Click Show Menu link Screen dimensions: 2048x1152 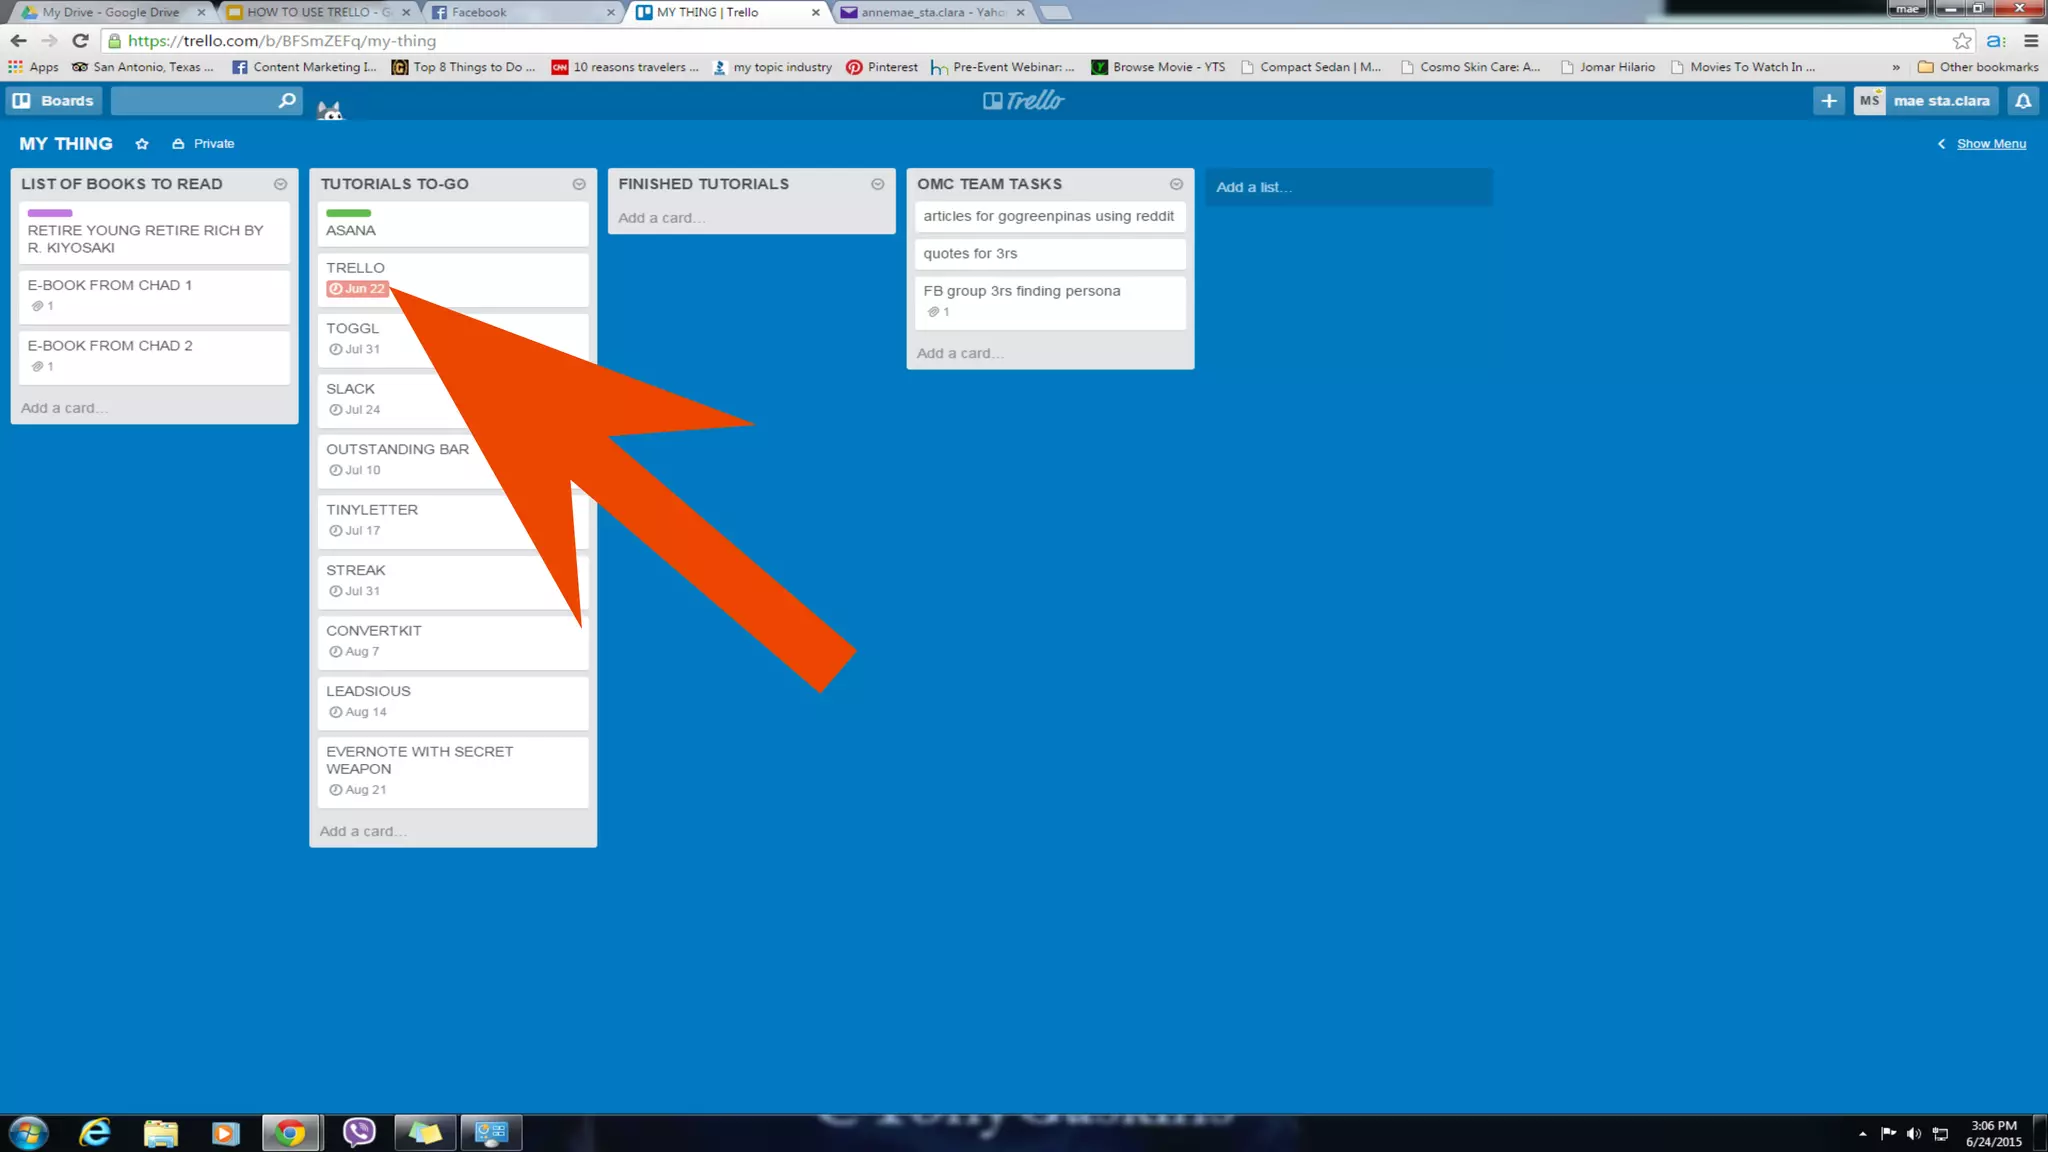(1990, 144)
